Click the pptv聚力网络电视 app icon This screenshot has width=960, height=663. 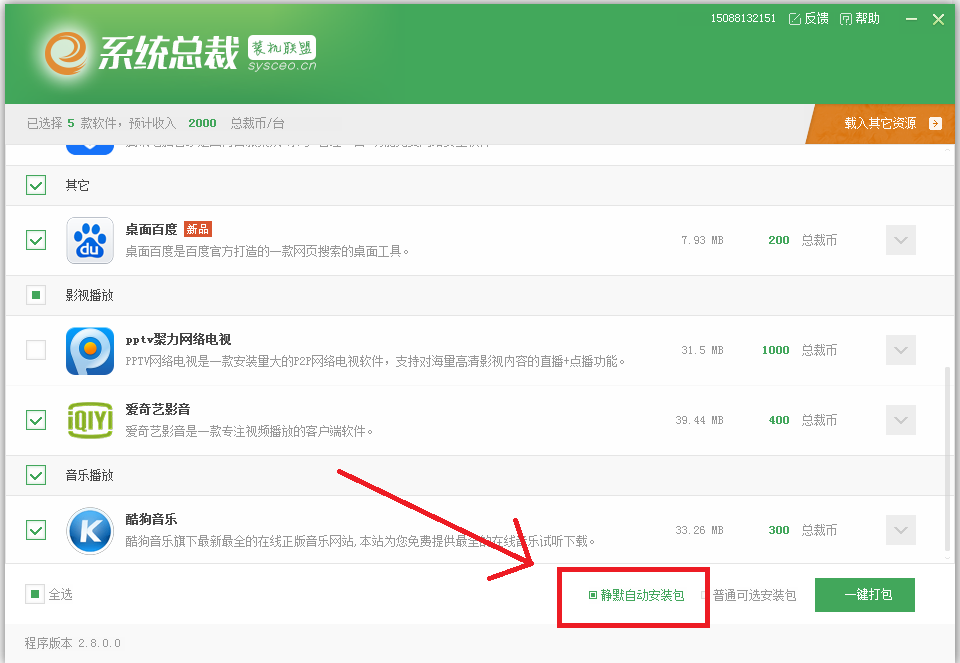click(x=90, y=351)
